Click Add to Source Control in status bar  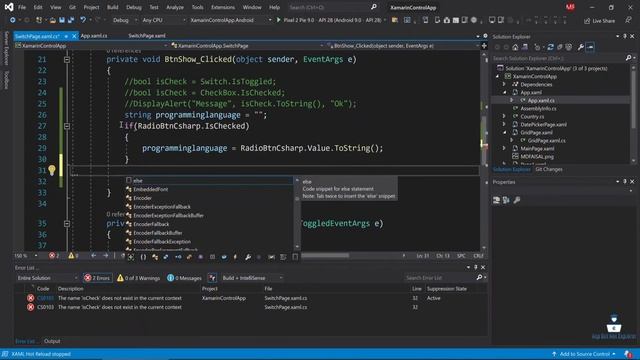click(584, 354)
